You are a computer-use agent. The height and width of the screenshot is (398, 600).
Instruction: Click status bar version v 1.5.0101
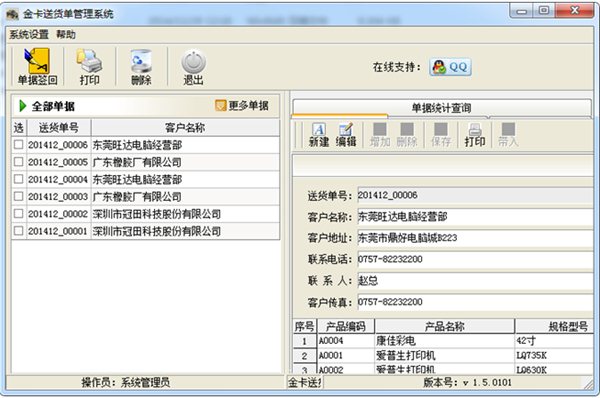point(467,382)
